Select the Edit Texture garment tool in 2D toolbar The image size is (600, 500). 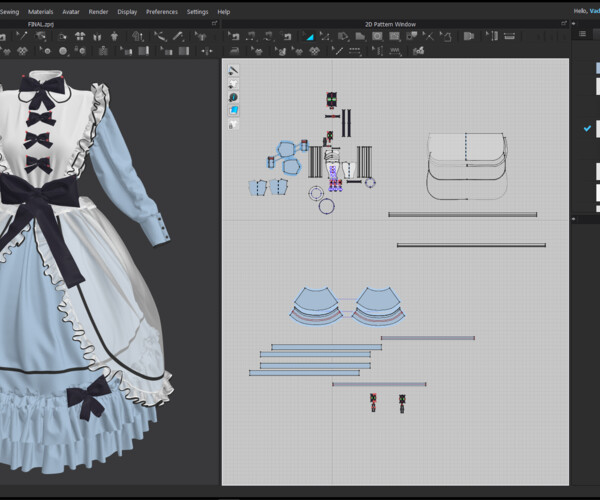[x=258, y=51]
